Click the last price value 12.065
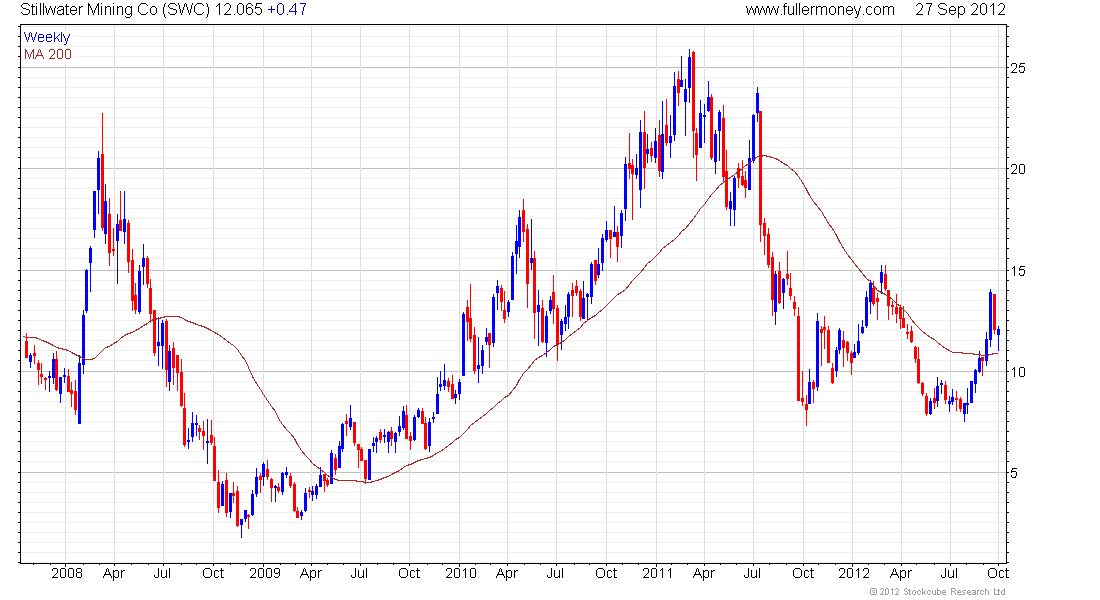The width and height of the screenshot is (1100, 600). point(239,10)
